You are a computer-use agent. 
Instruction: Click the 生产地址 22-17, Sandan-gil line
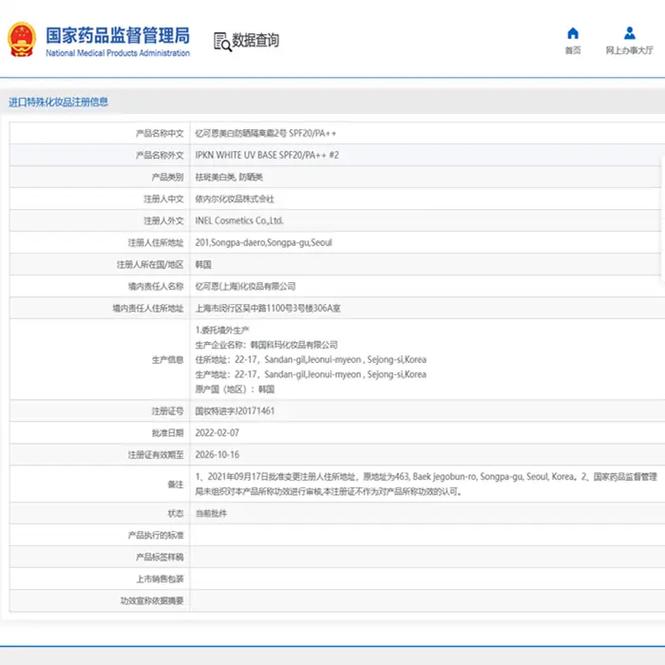(x=310, y=374)
